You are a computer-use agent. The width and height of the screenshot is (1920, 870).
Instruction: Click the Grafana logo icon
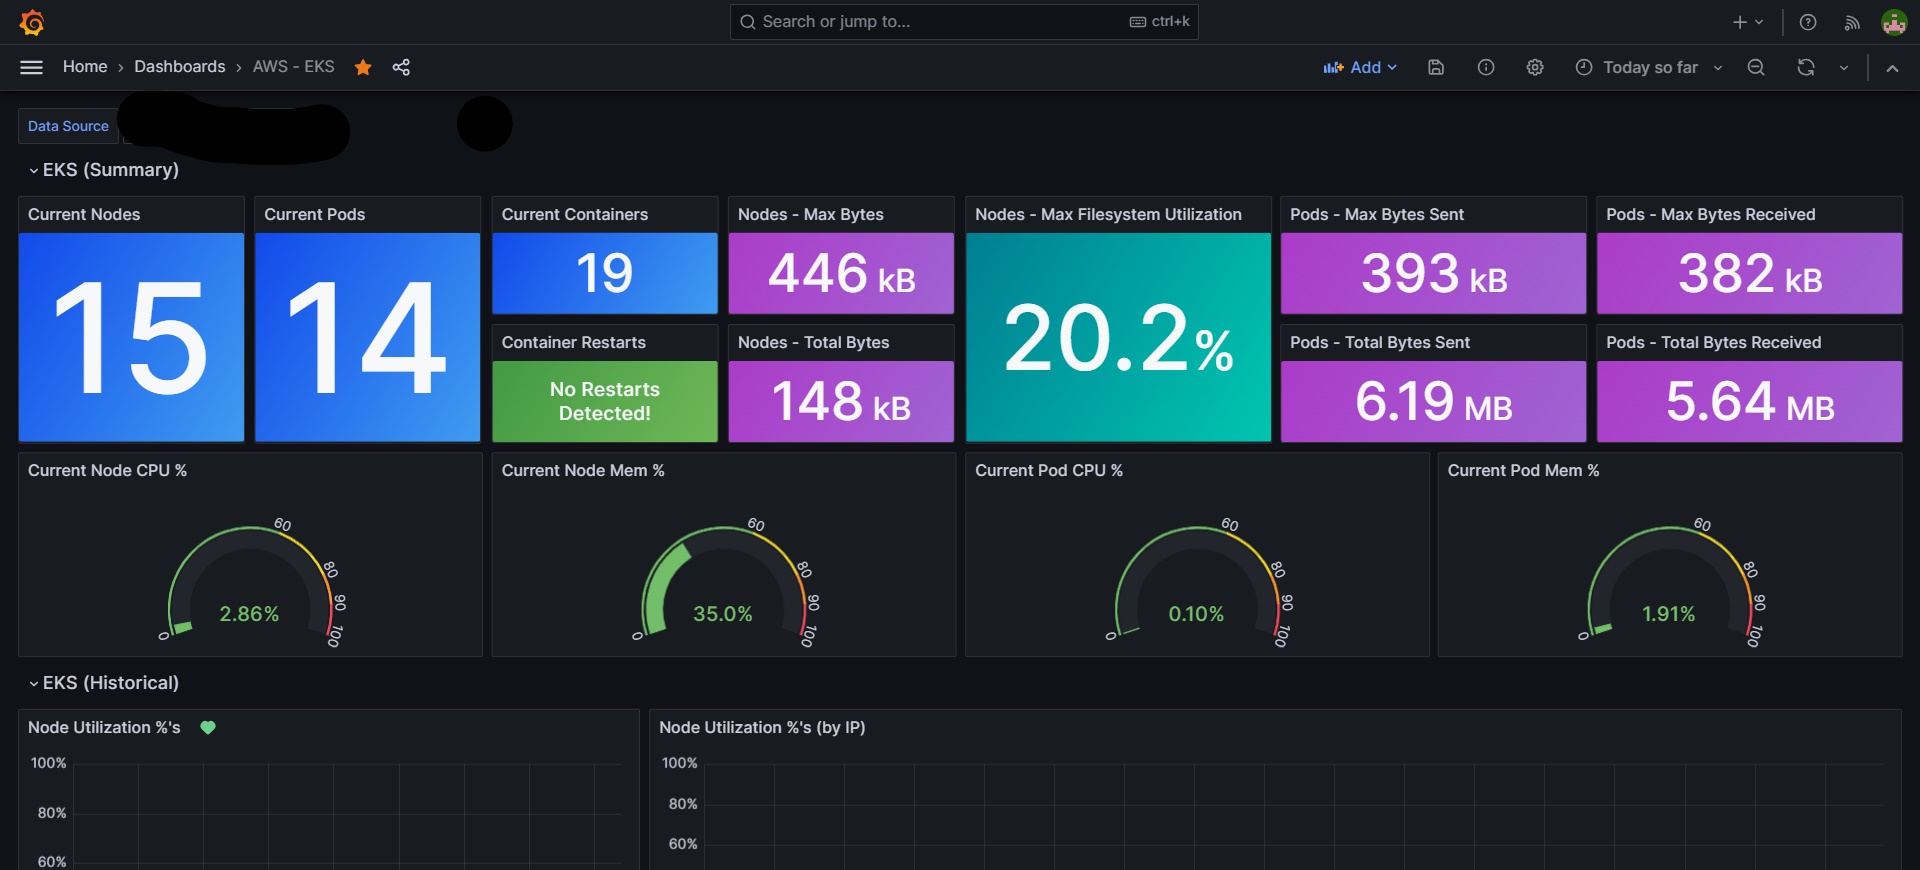click(32, 22)
